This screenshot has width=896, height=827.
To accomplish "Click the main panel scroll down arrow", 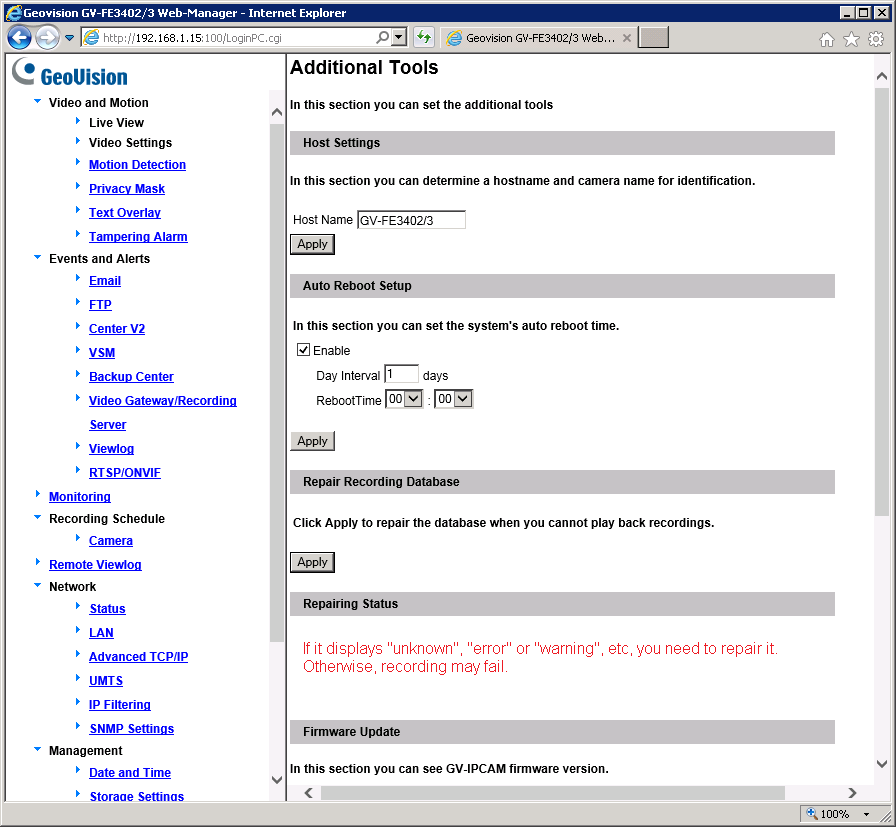I will click(x=882, y=764).
